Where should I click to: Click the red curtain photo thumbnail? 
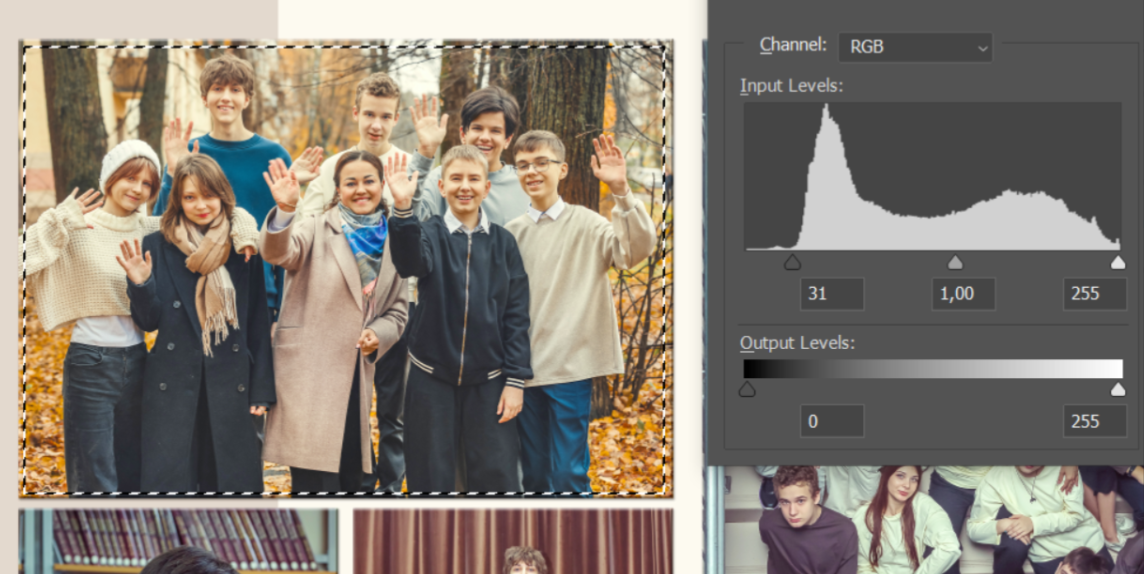tap(513, 541)
